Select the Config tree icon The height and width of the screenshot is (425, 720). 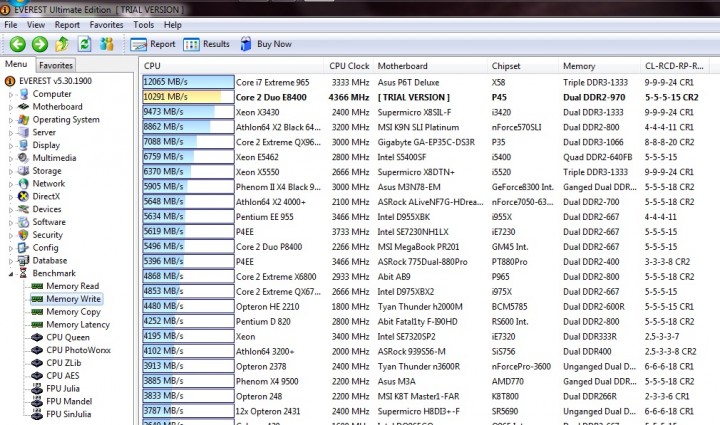23,247
